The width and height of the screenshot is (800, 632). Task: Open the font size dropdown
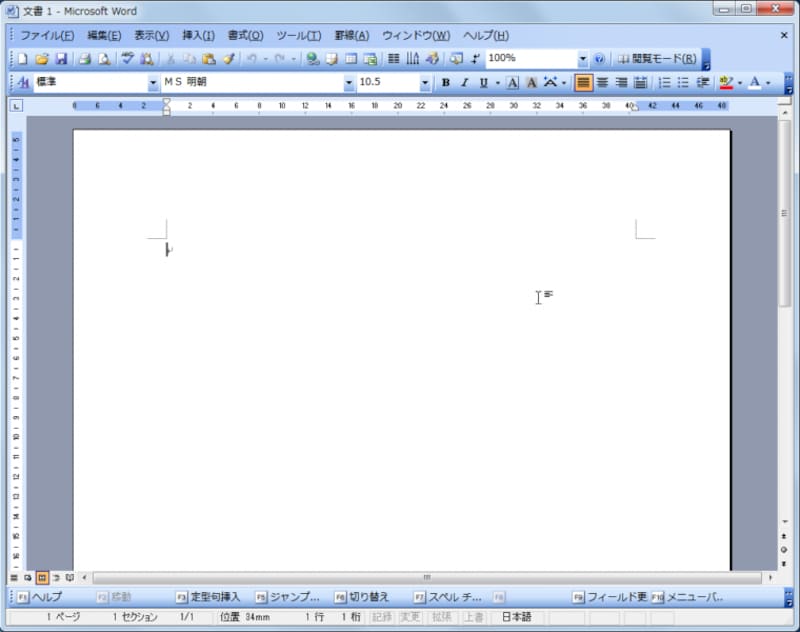pyautogui.click(x=423, y=83)
